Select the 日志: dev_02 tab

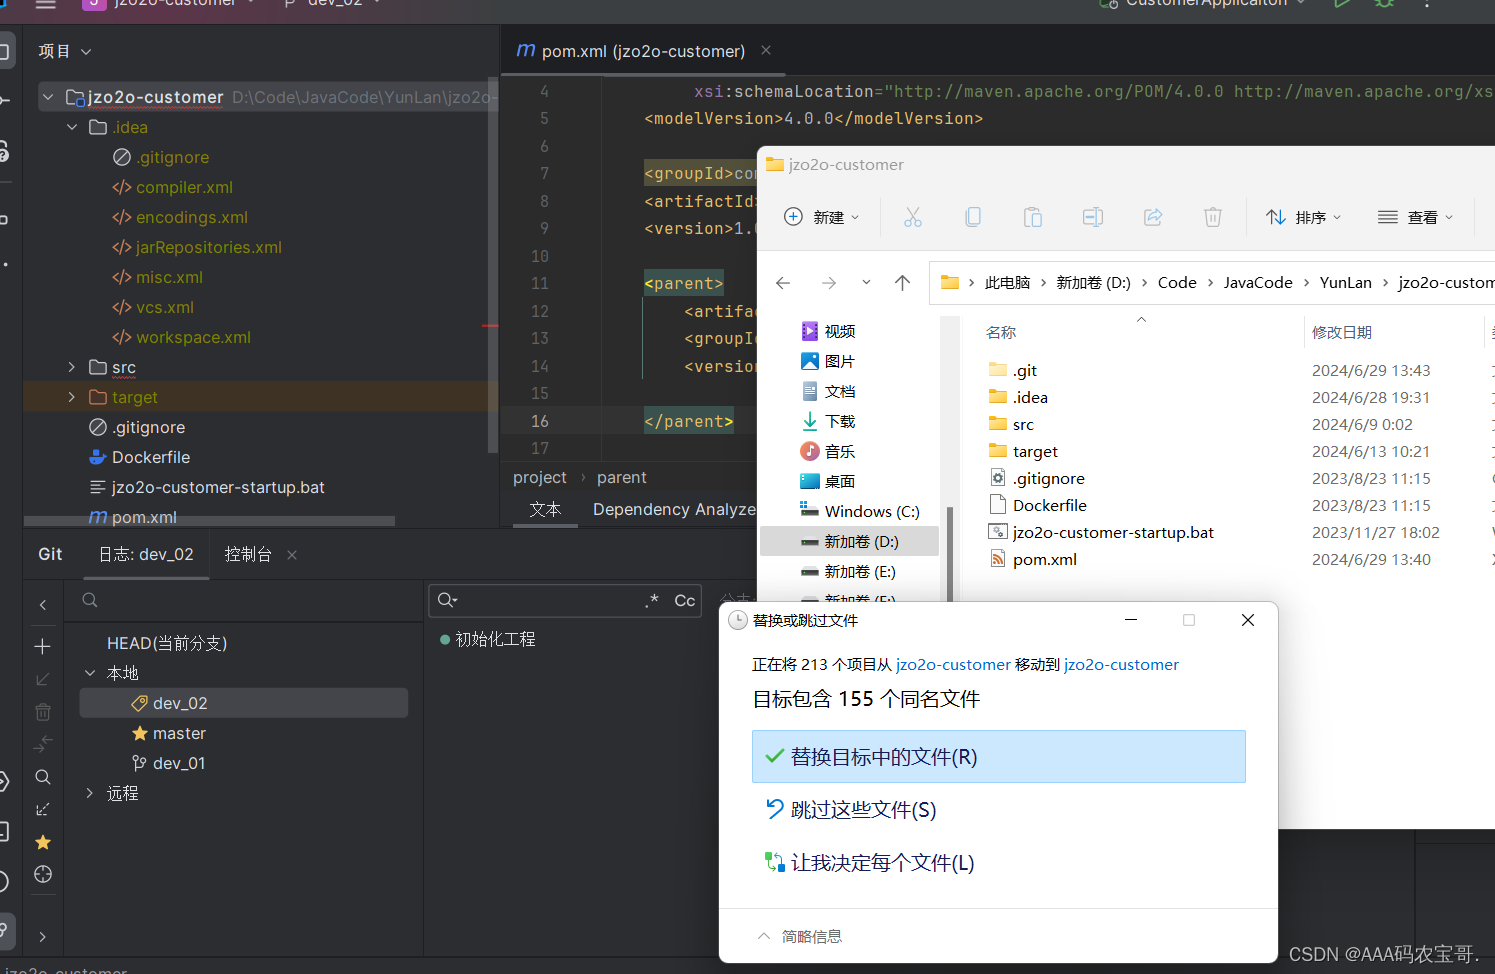click(x=146, y=554)
